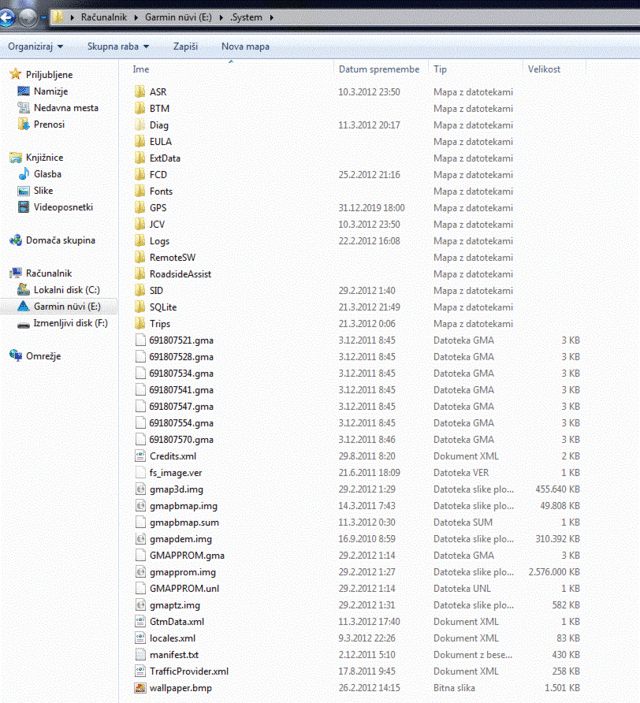This screenshot has width=640, height=703.
Task: Select the RoadsideAssist folder name
Action: click(x=180, y=274)
